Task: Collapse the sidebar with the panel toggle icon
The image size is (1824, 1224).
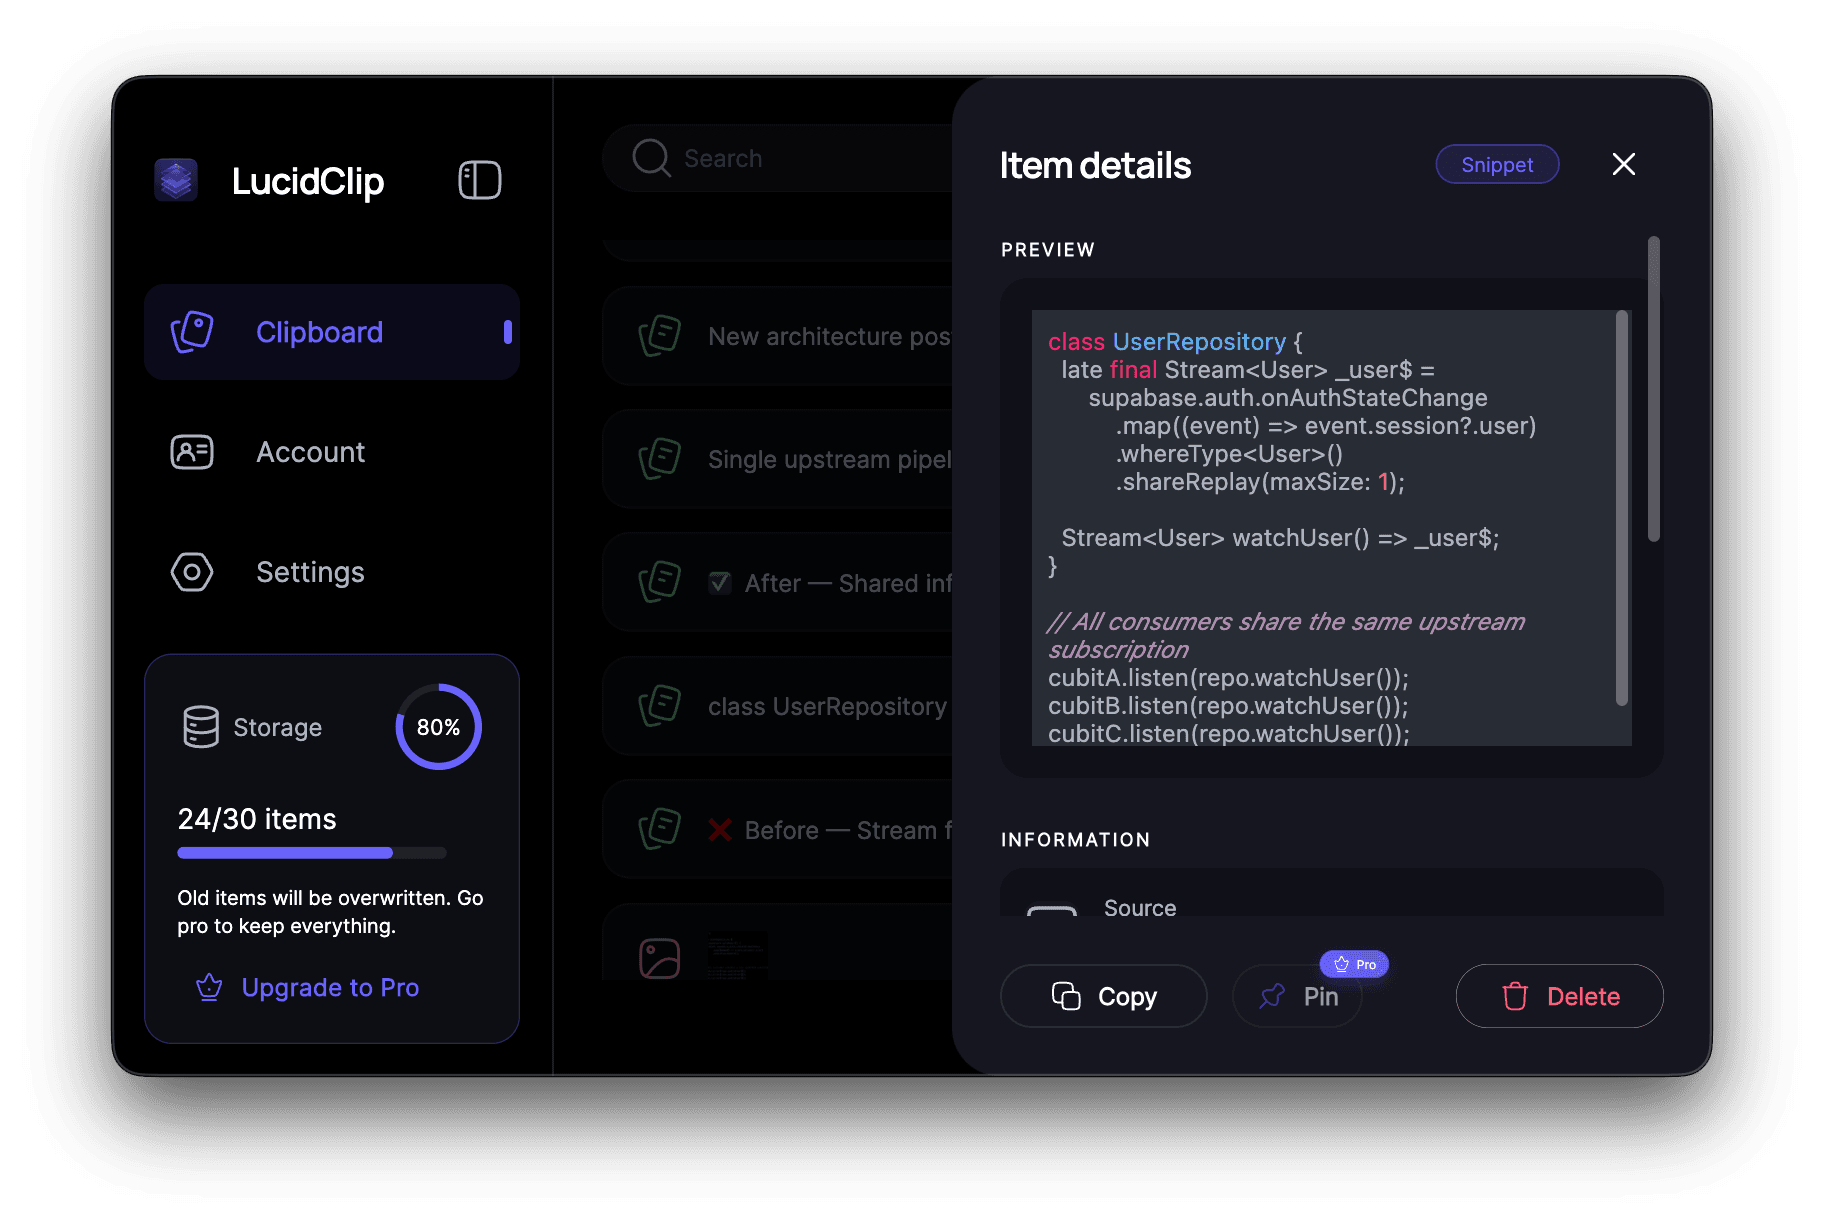Action: click(479, 180)
